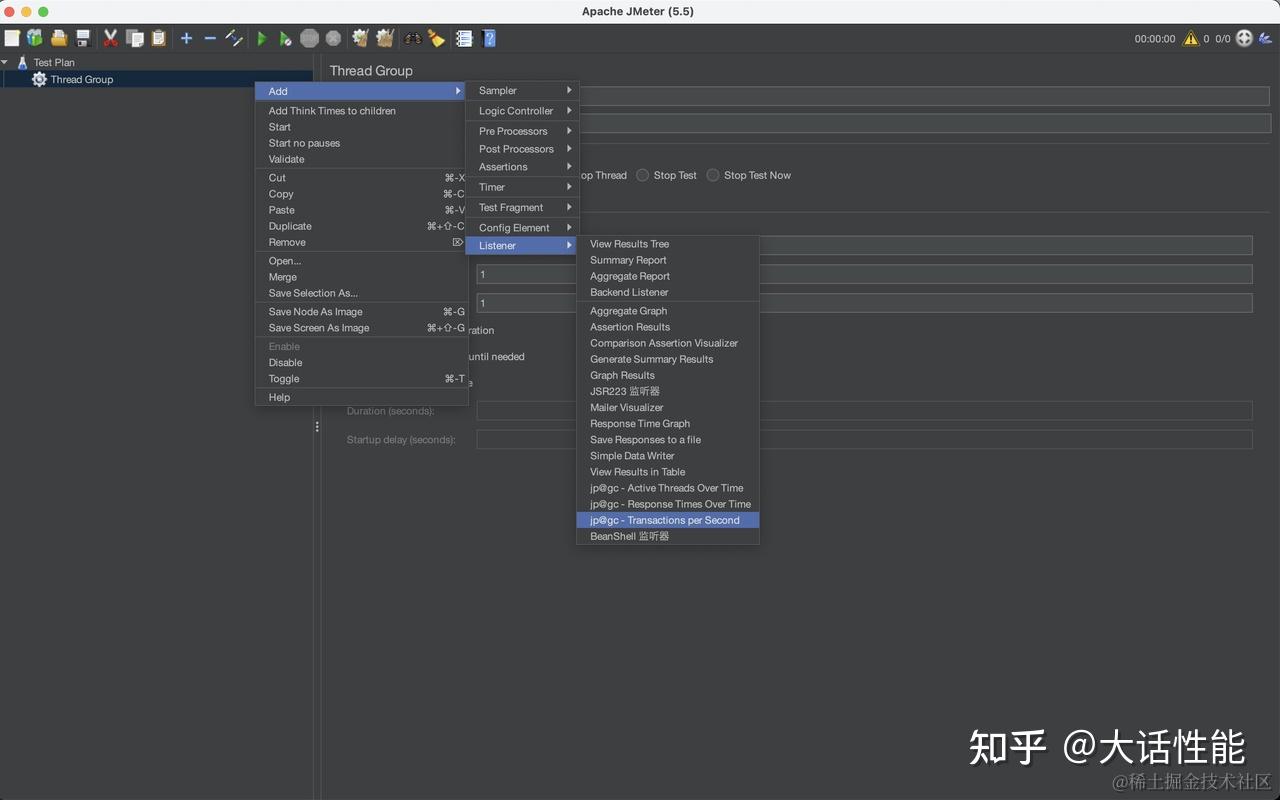The width and height of the screenshot is (1280, 800).
Task: Click the Toggle enable/disable toolbar icon
Action: tap(234, 38)
